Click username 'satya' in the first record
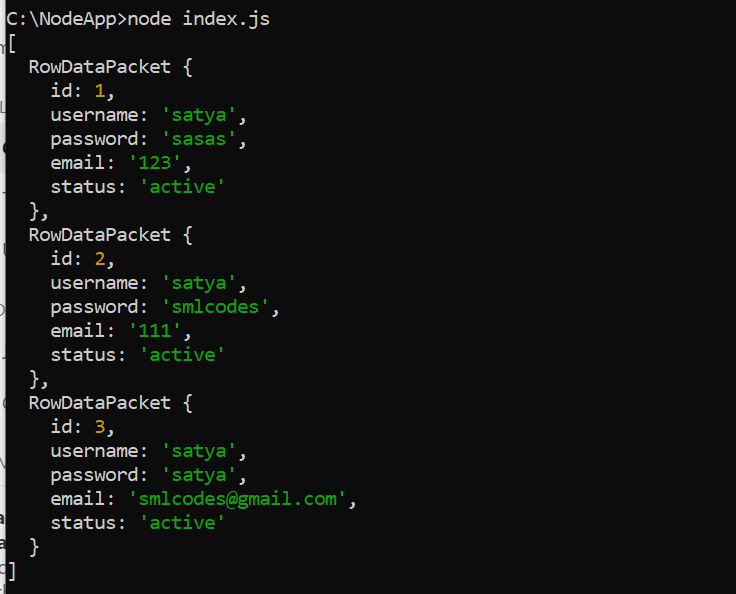 pyautogui.click(x=199, y=115)
